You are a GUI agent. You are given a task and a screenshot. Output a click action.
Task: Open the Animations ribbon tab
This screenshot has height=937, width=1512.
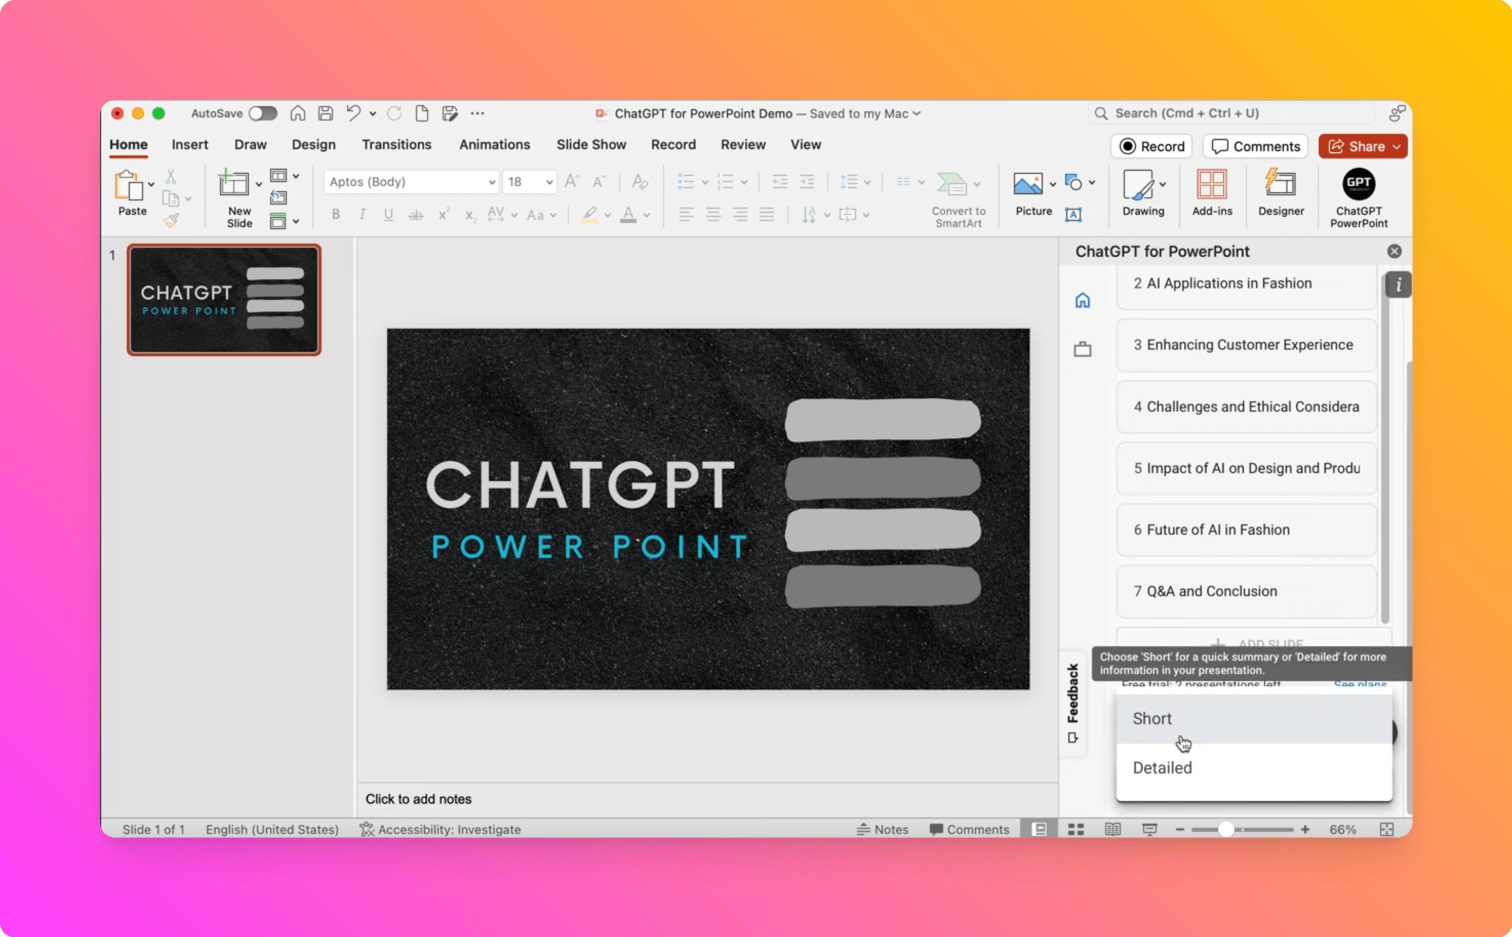click(494, 145)
